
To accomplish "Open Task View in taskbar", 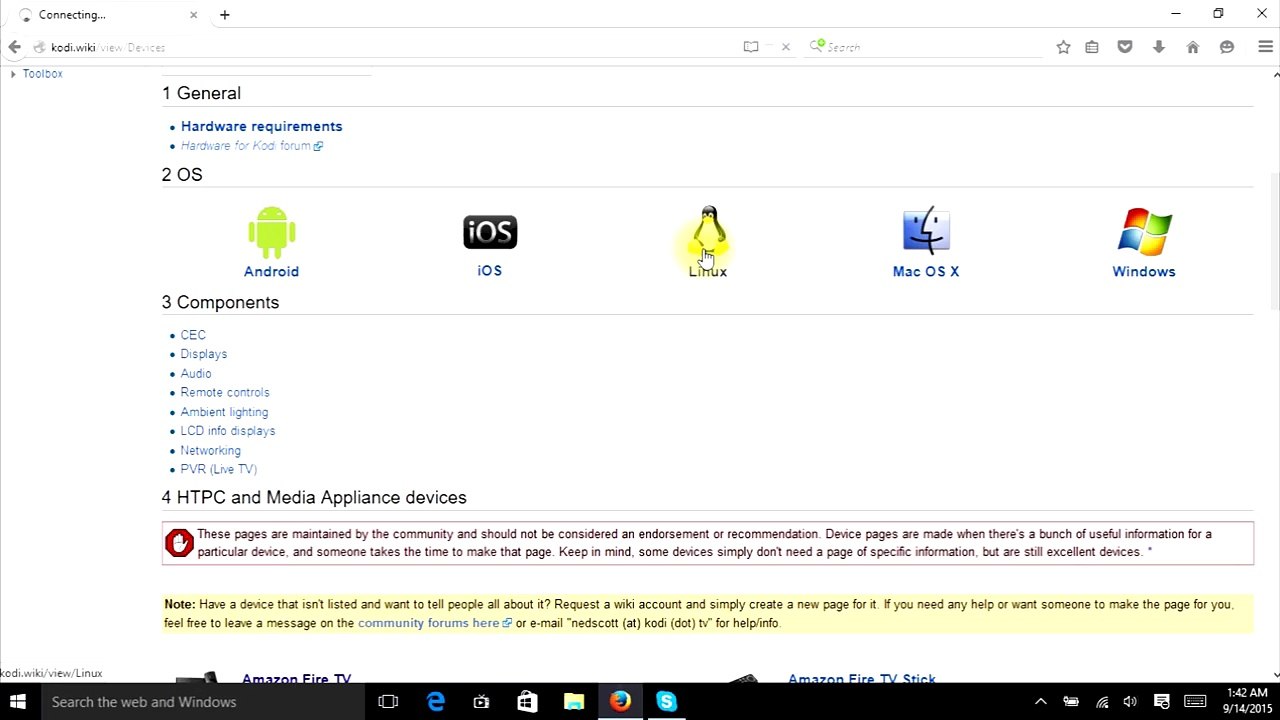I will pos(388,702).
